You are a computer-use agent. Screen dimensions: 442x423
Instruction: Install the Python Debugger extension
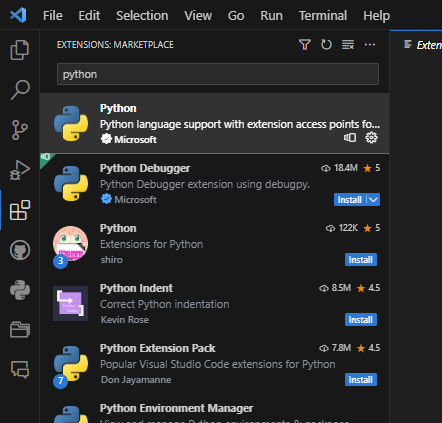350,200
